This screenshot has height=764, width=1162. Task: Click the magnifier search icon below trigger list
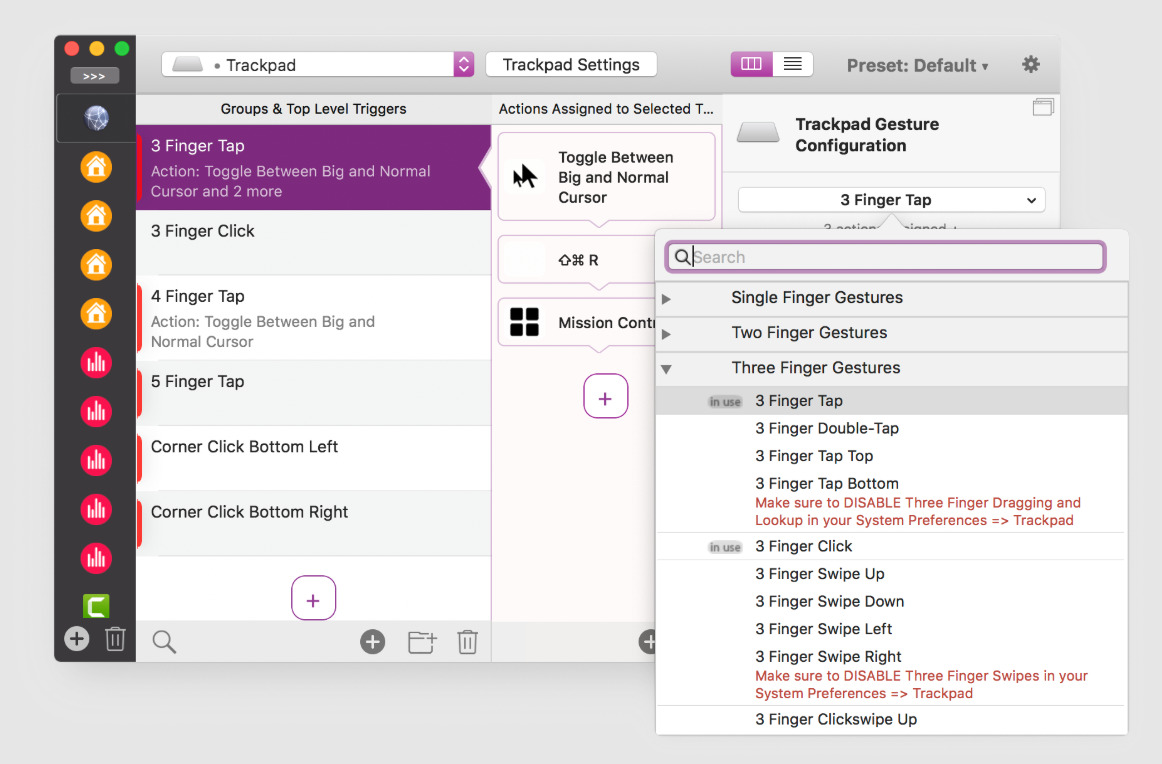coord(164,641)
